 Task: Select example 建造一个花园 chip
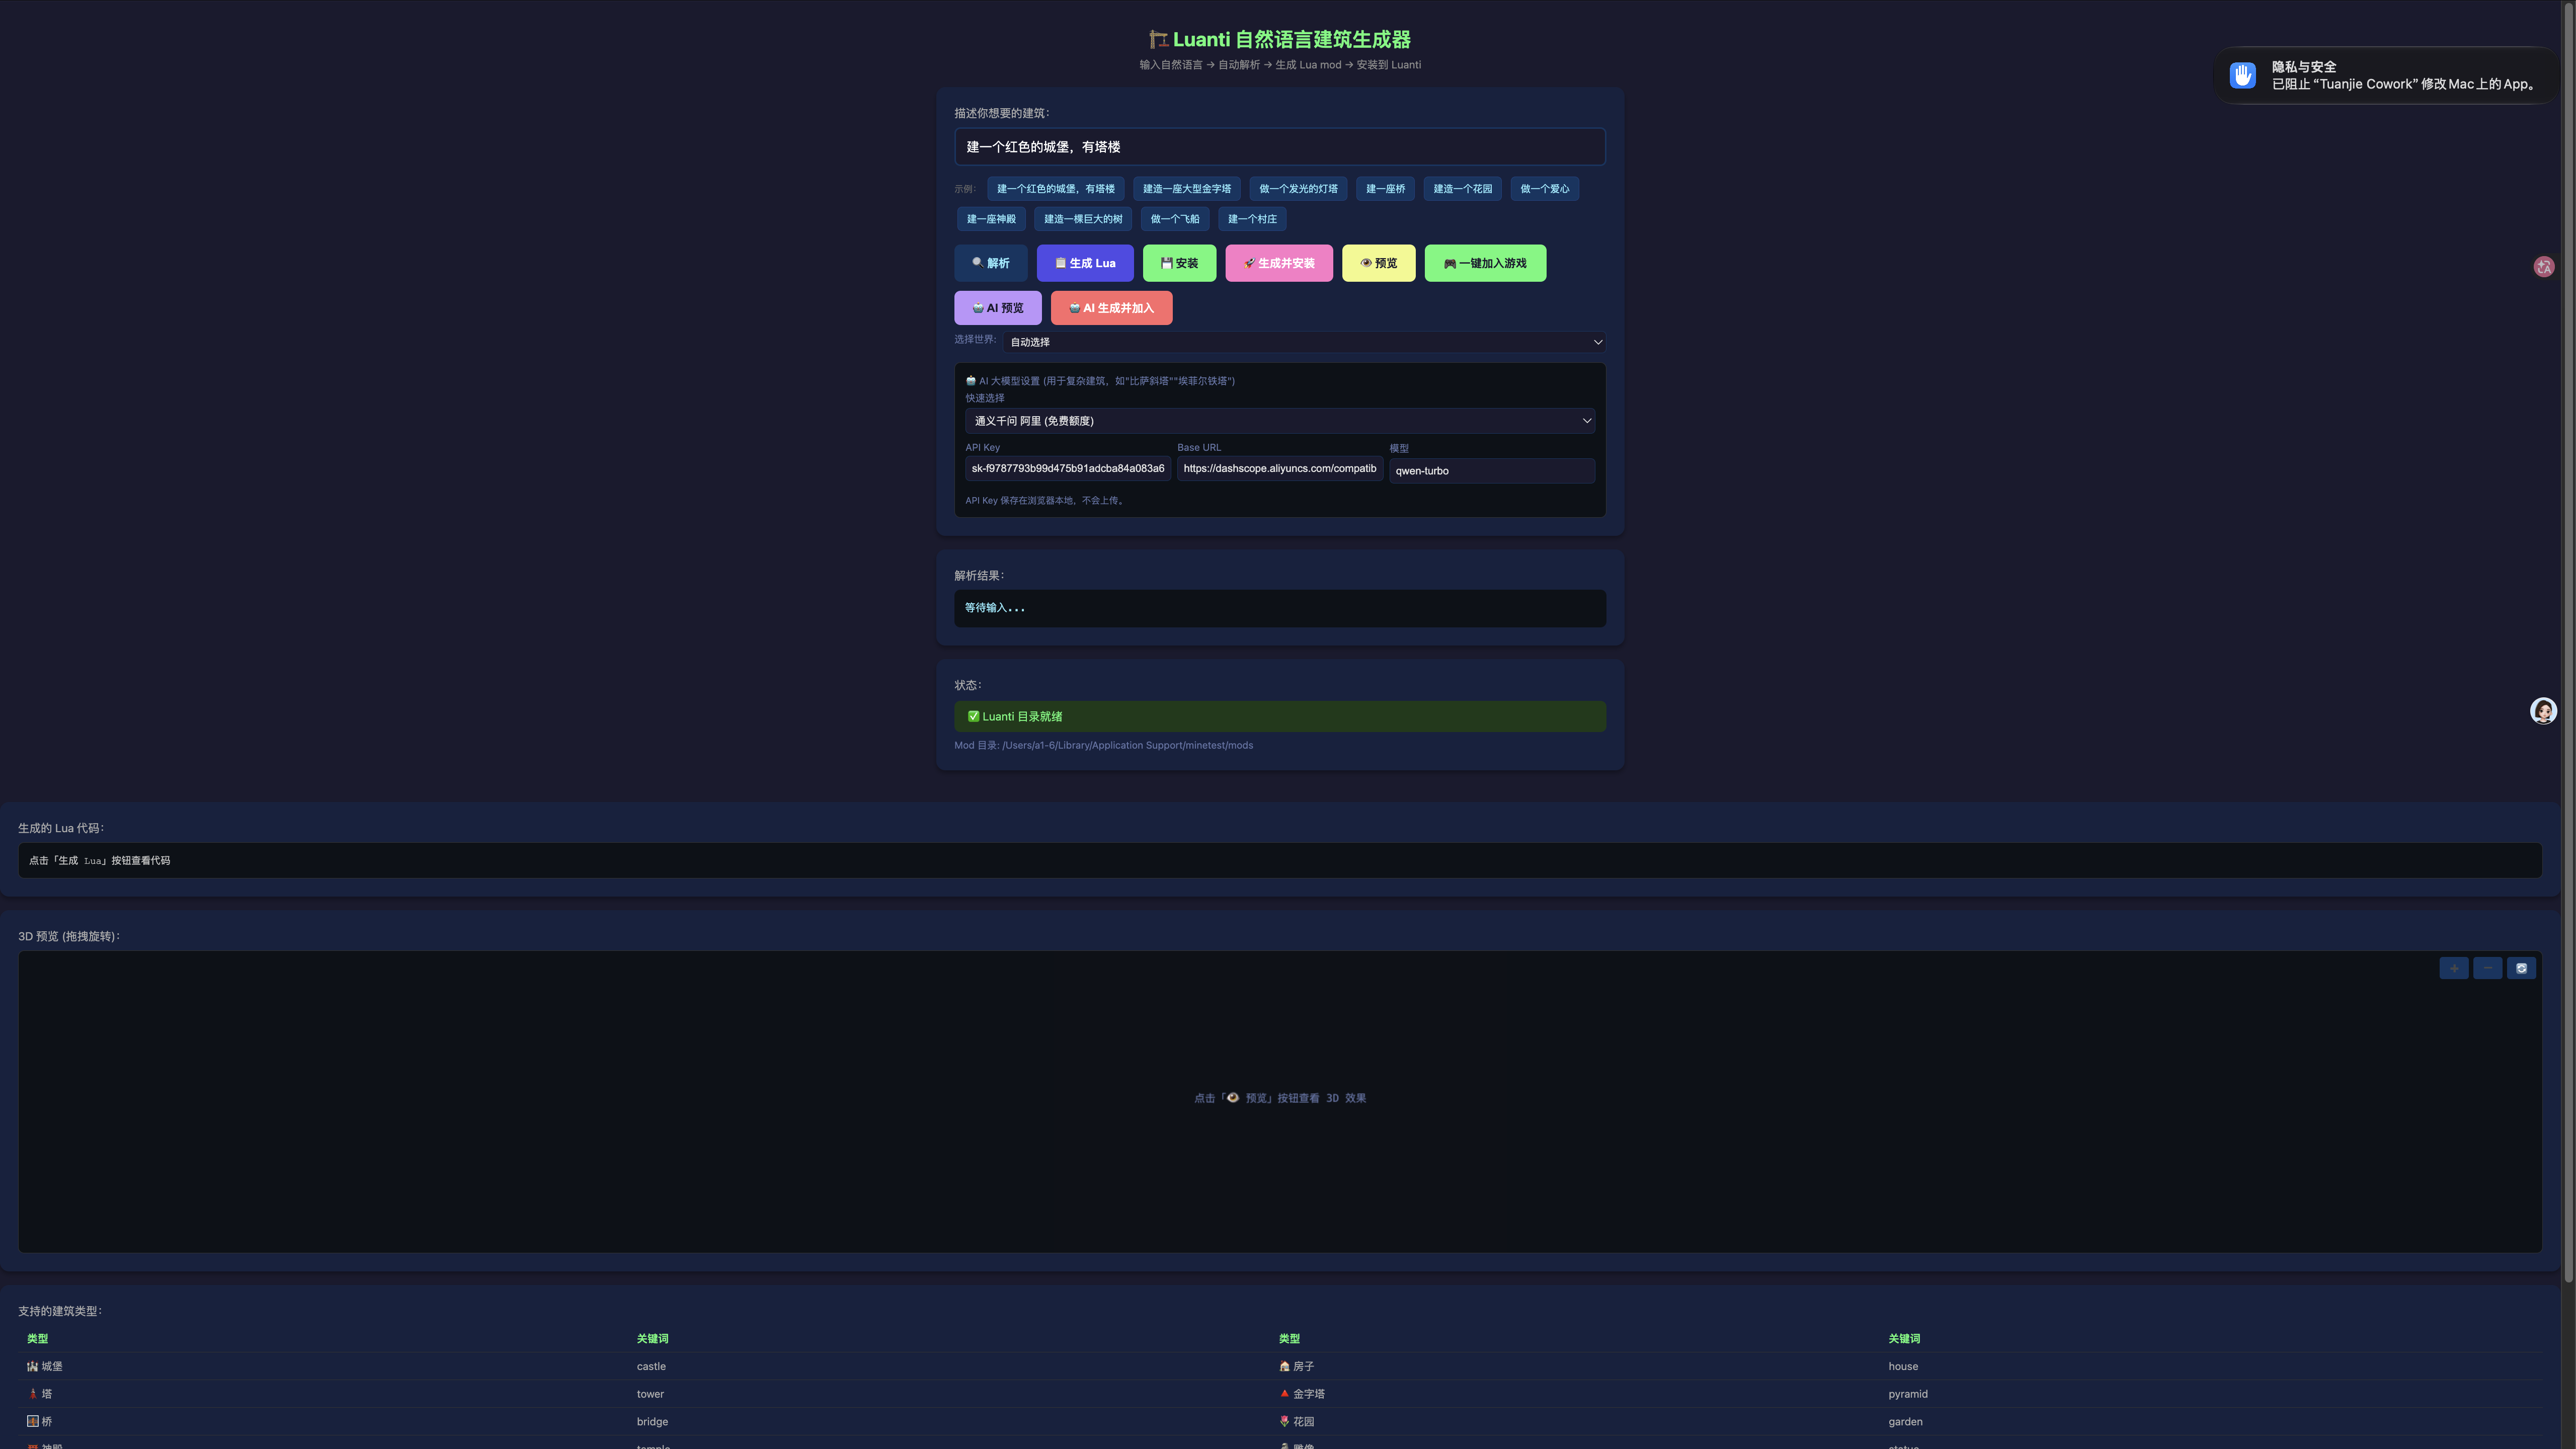pyautogui.click(x=1463, y=189)
